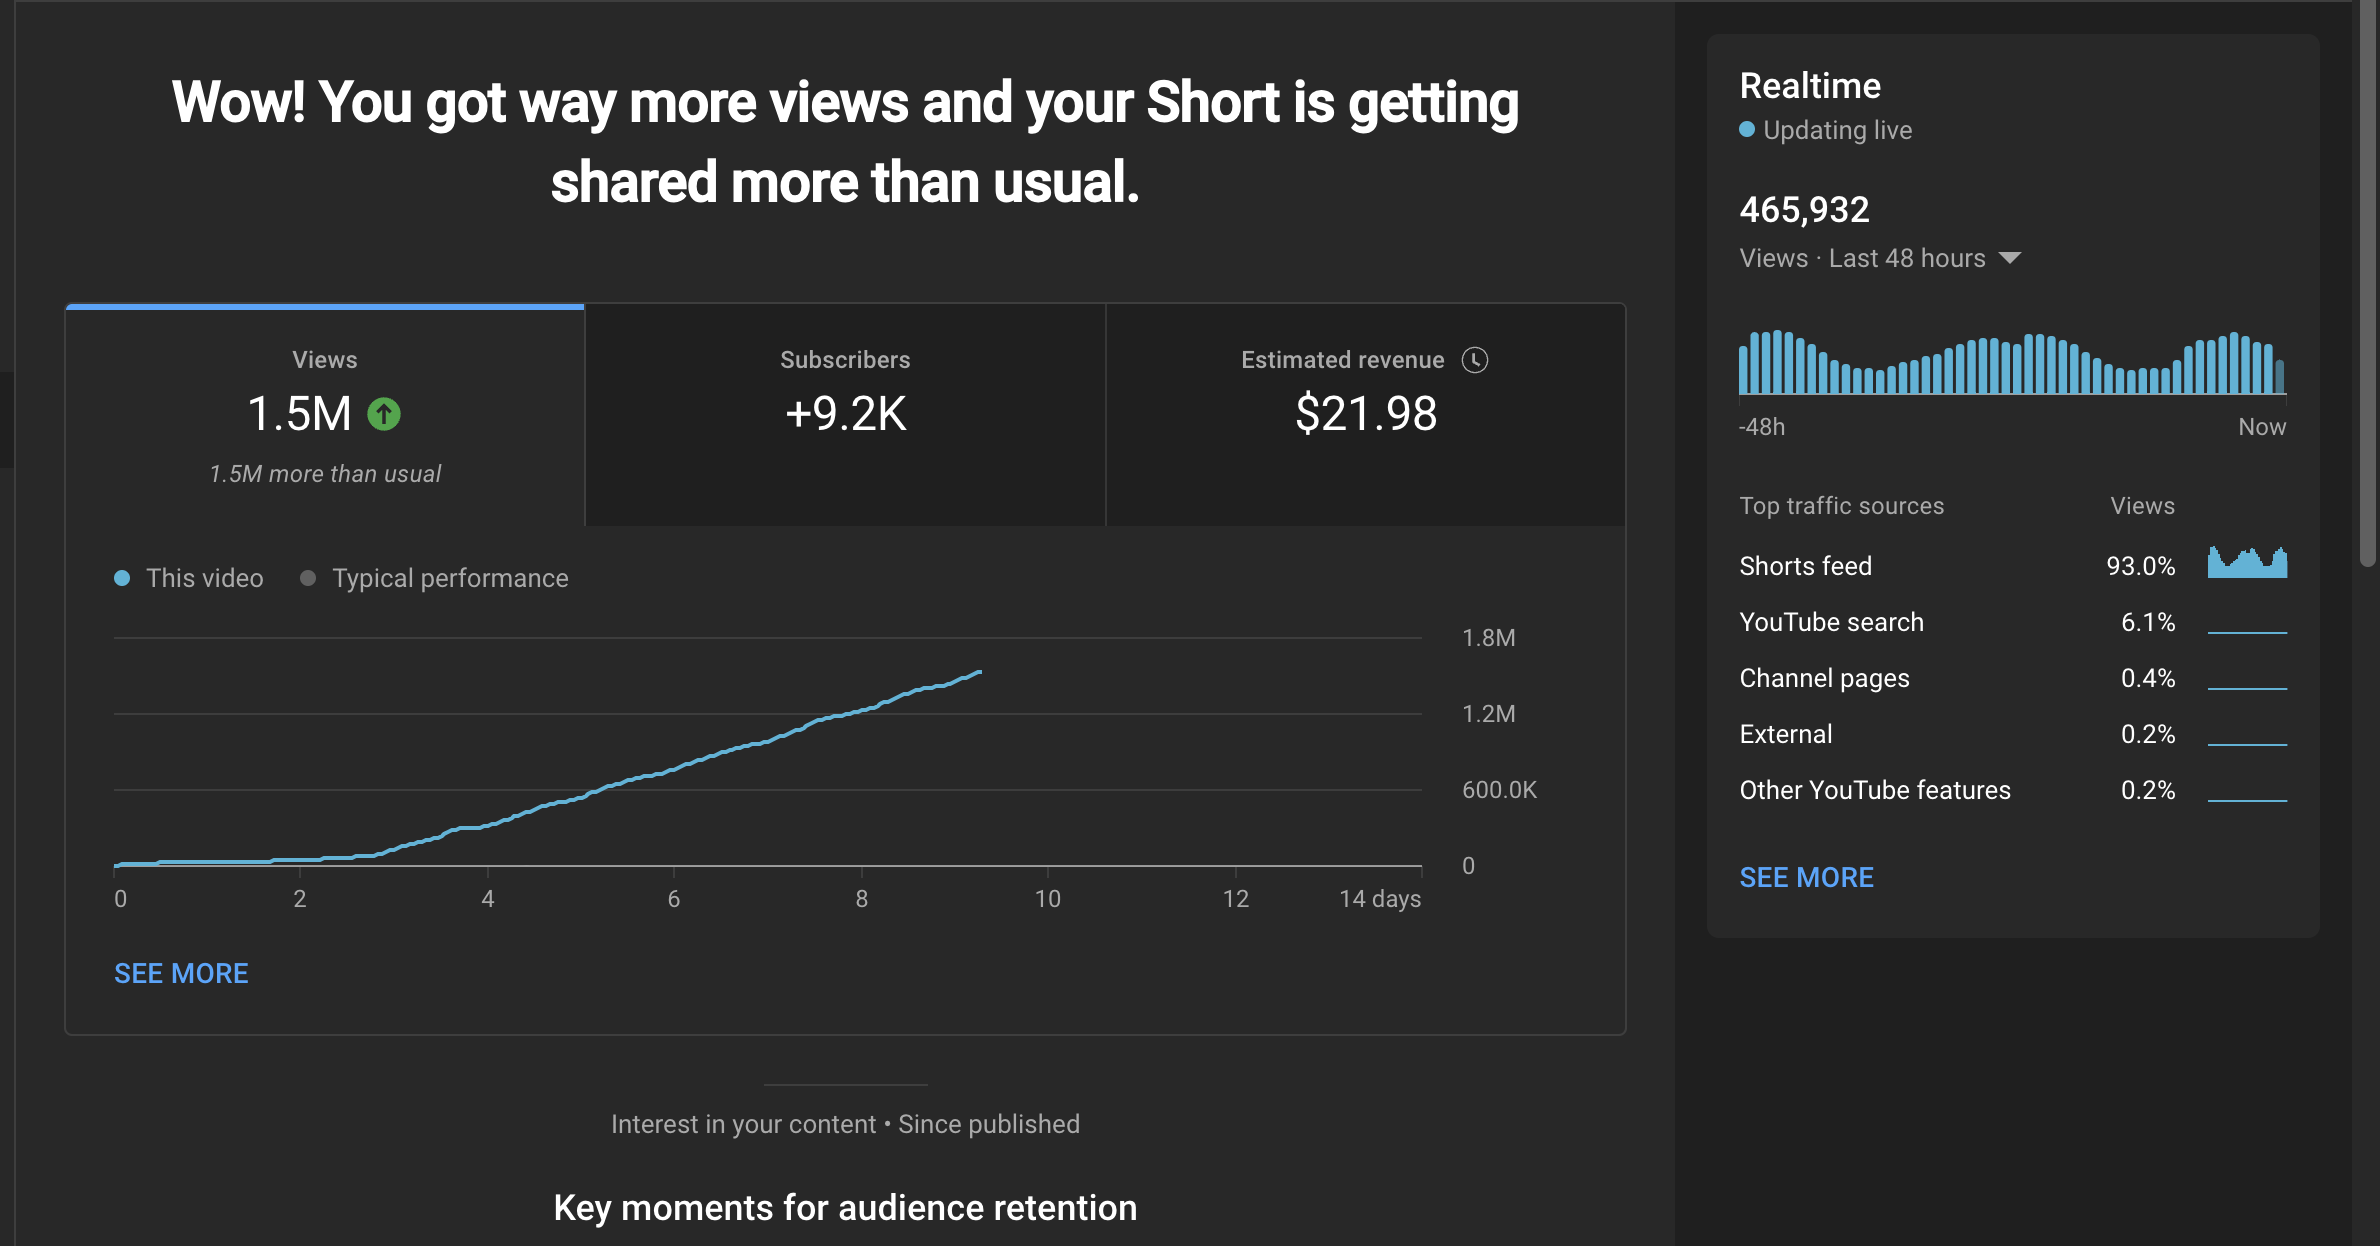
Task: Select the Shorts feed traffic source row
Action: pos(1806,565)
